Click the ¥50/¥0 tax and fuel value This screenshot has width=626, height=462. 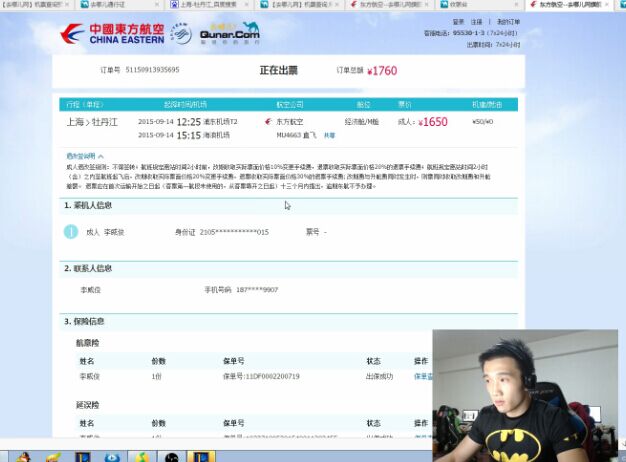(x=482, y=122)
